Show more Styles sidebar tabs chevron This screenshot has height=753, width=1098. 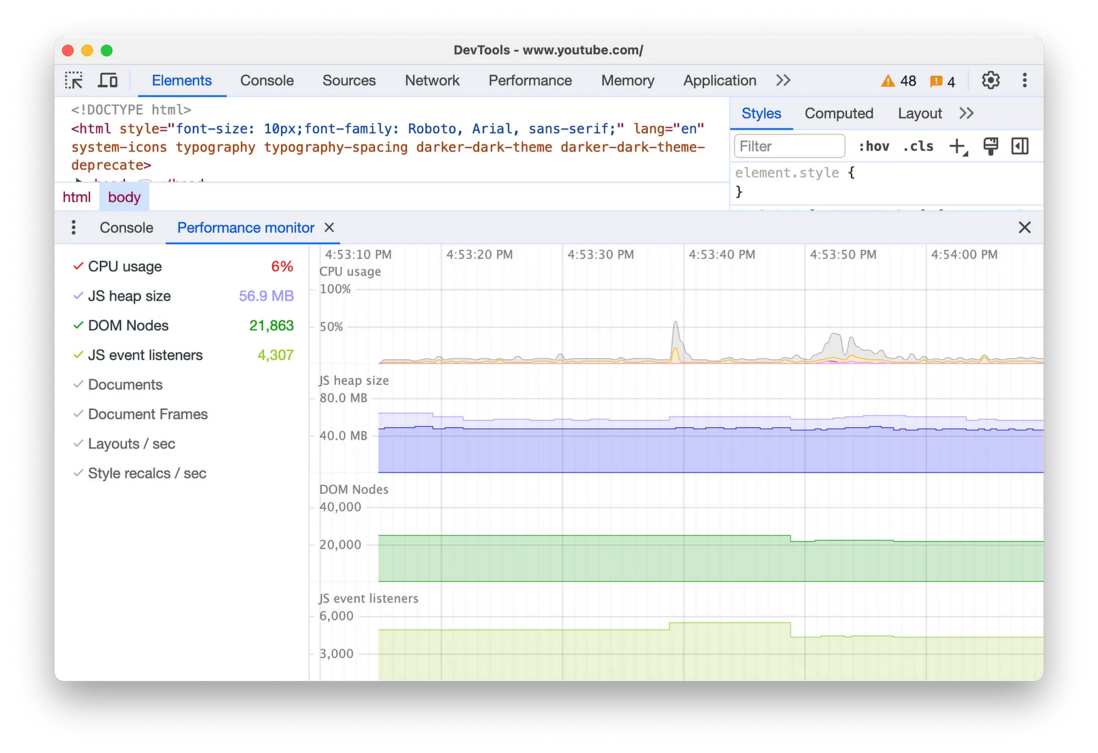tap(966, 113)
